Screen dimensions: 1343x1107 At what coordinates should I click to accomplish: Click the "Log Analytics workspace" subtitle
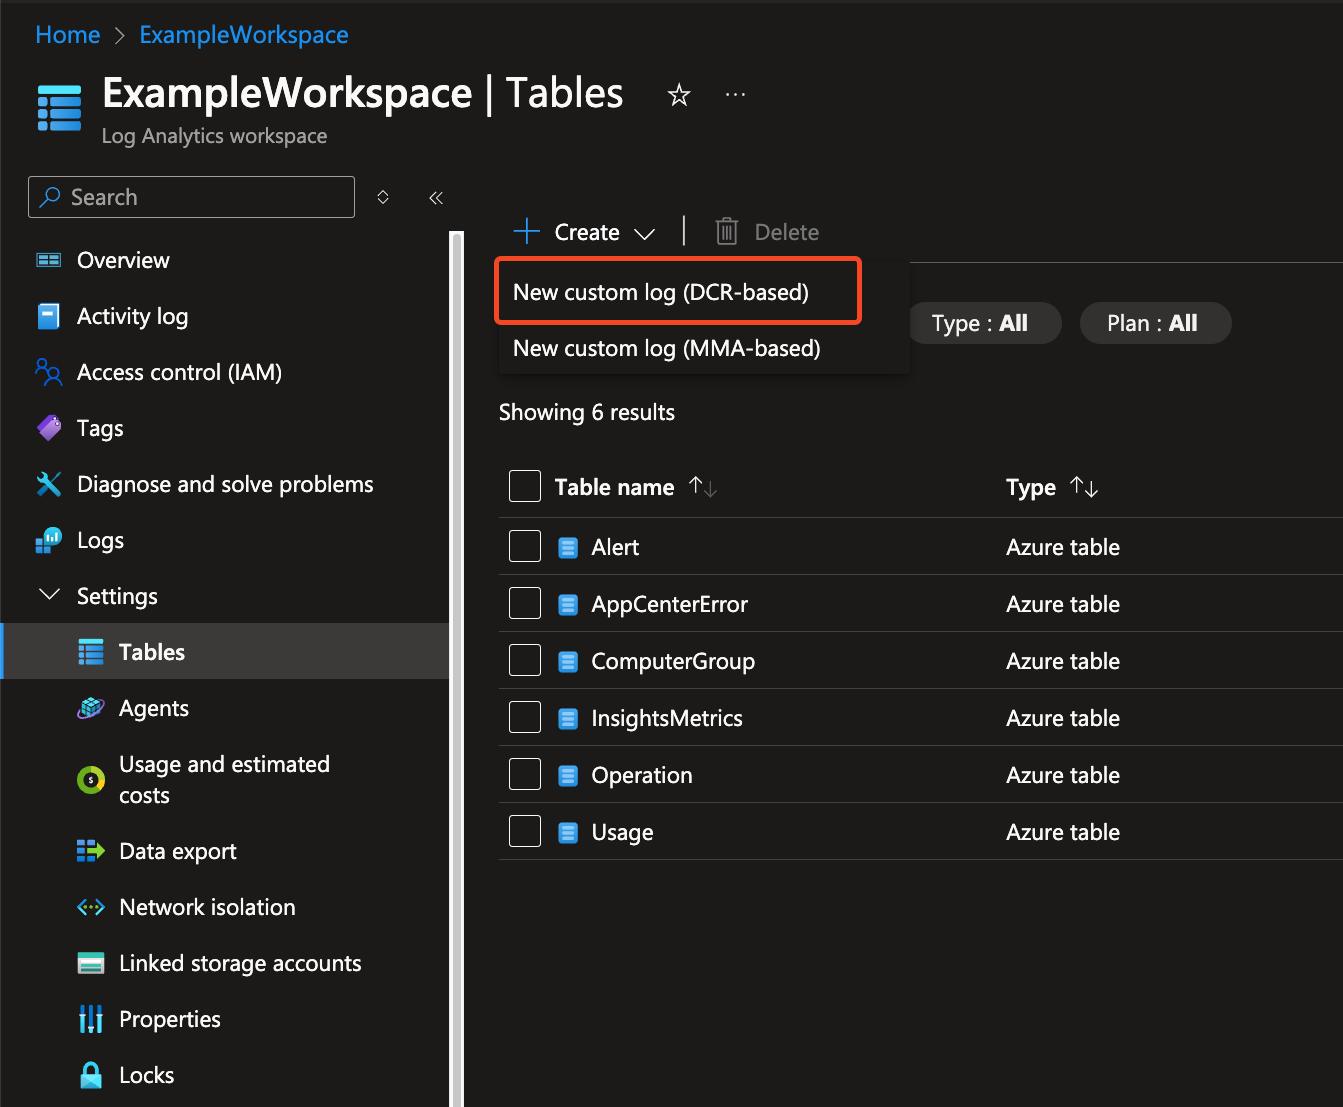point(215,136)
